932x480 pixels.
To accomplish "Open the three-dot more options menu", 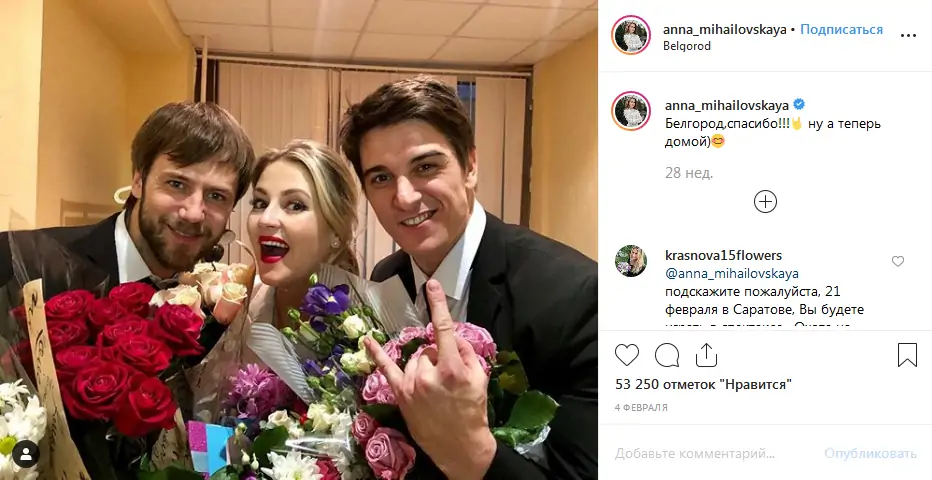I will 908,36.
